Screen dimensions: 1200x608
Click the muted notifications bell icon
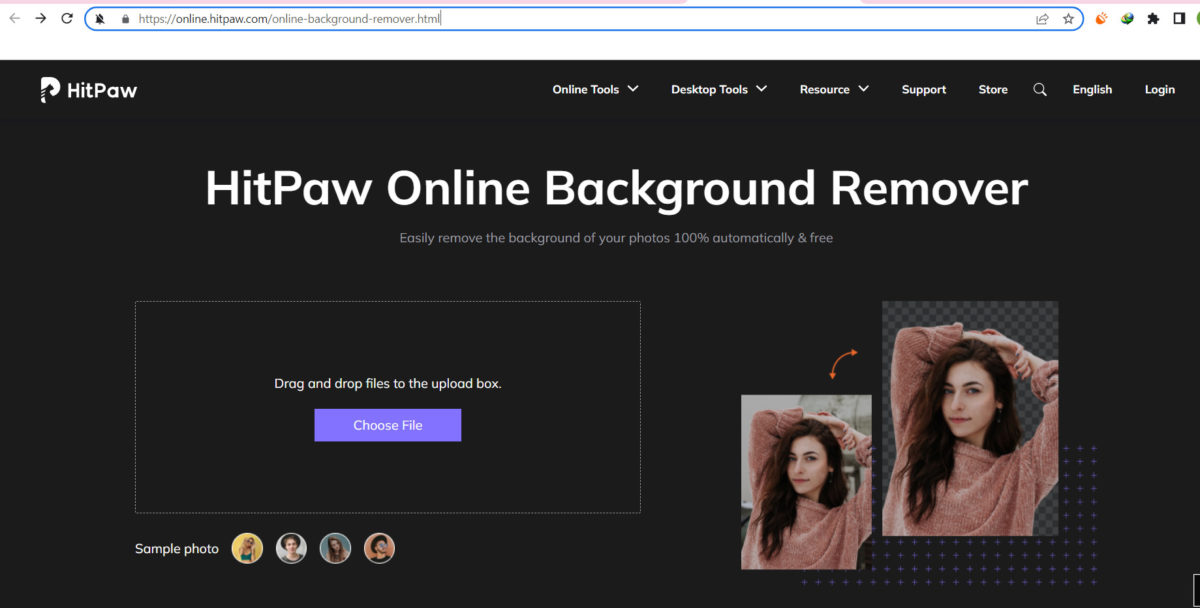(100, 19)
